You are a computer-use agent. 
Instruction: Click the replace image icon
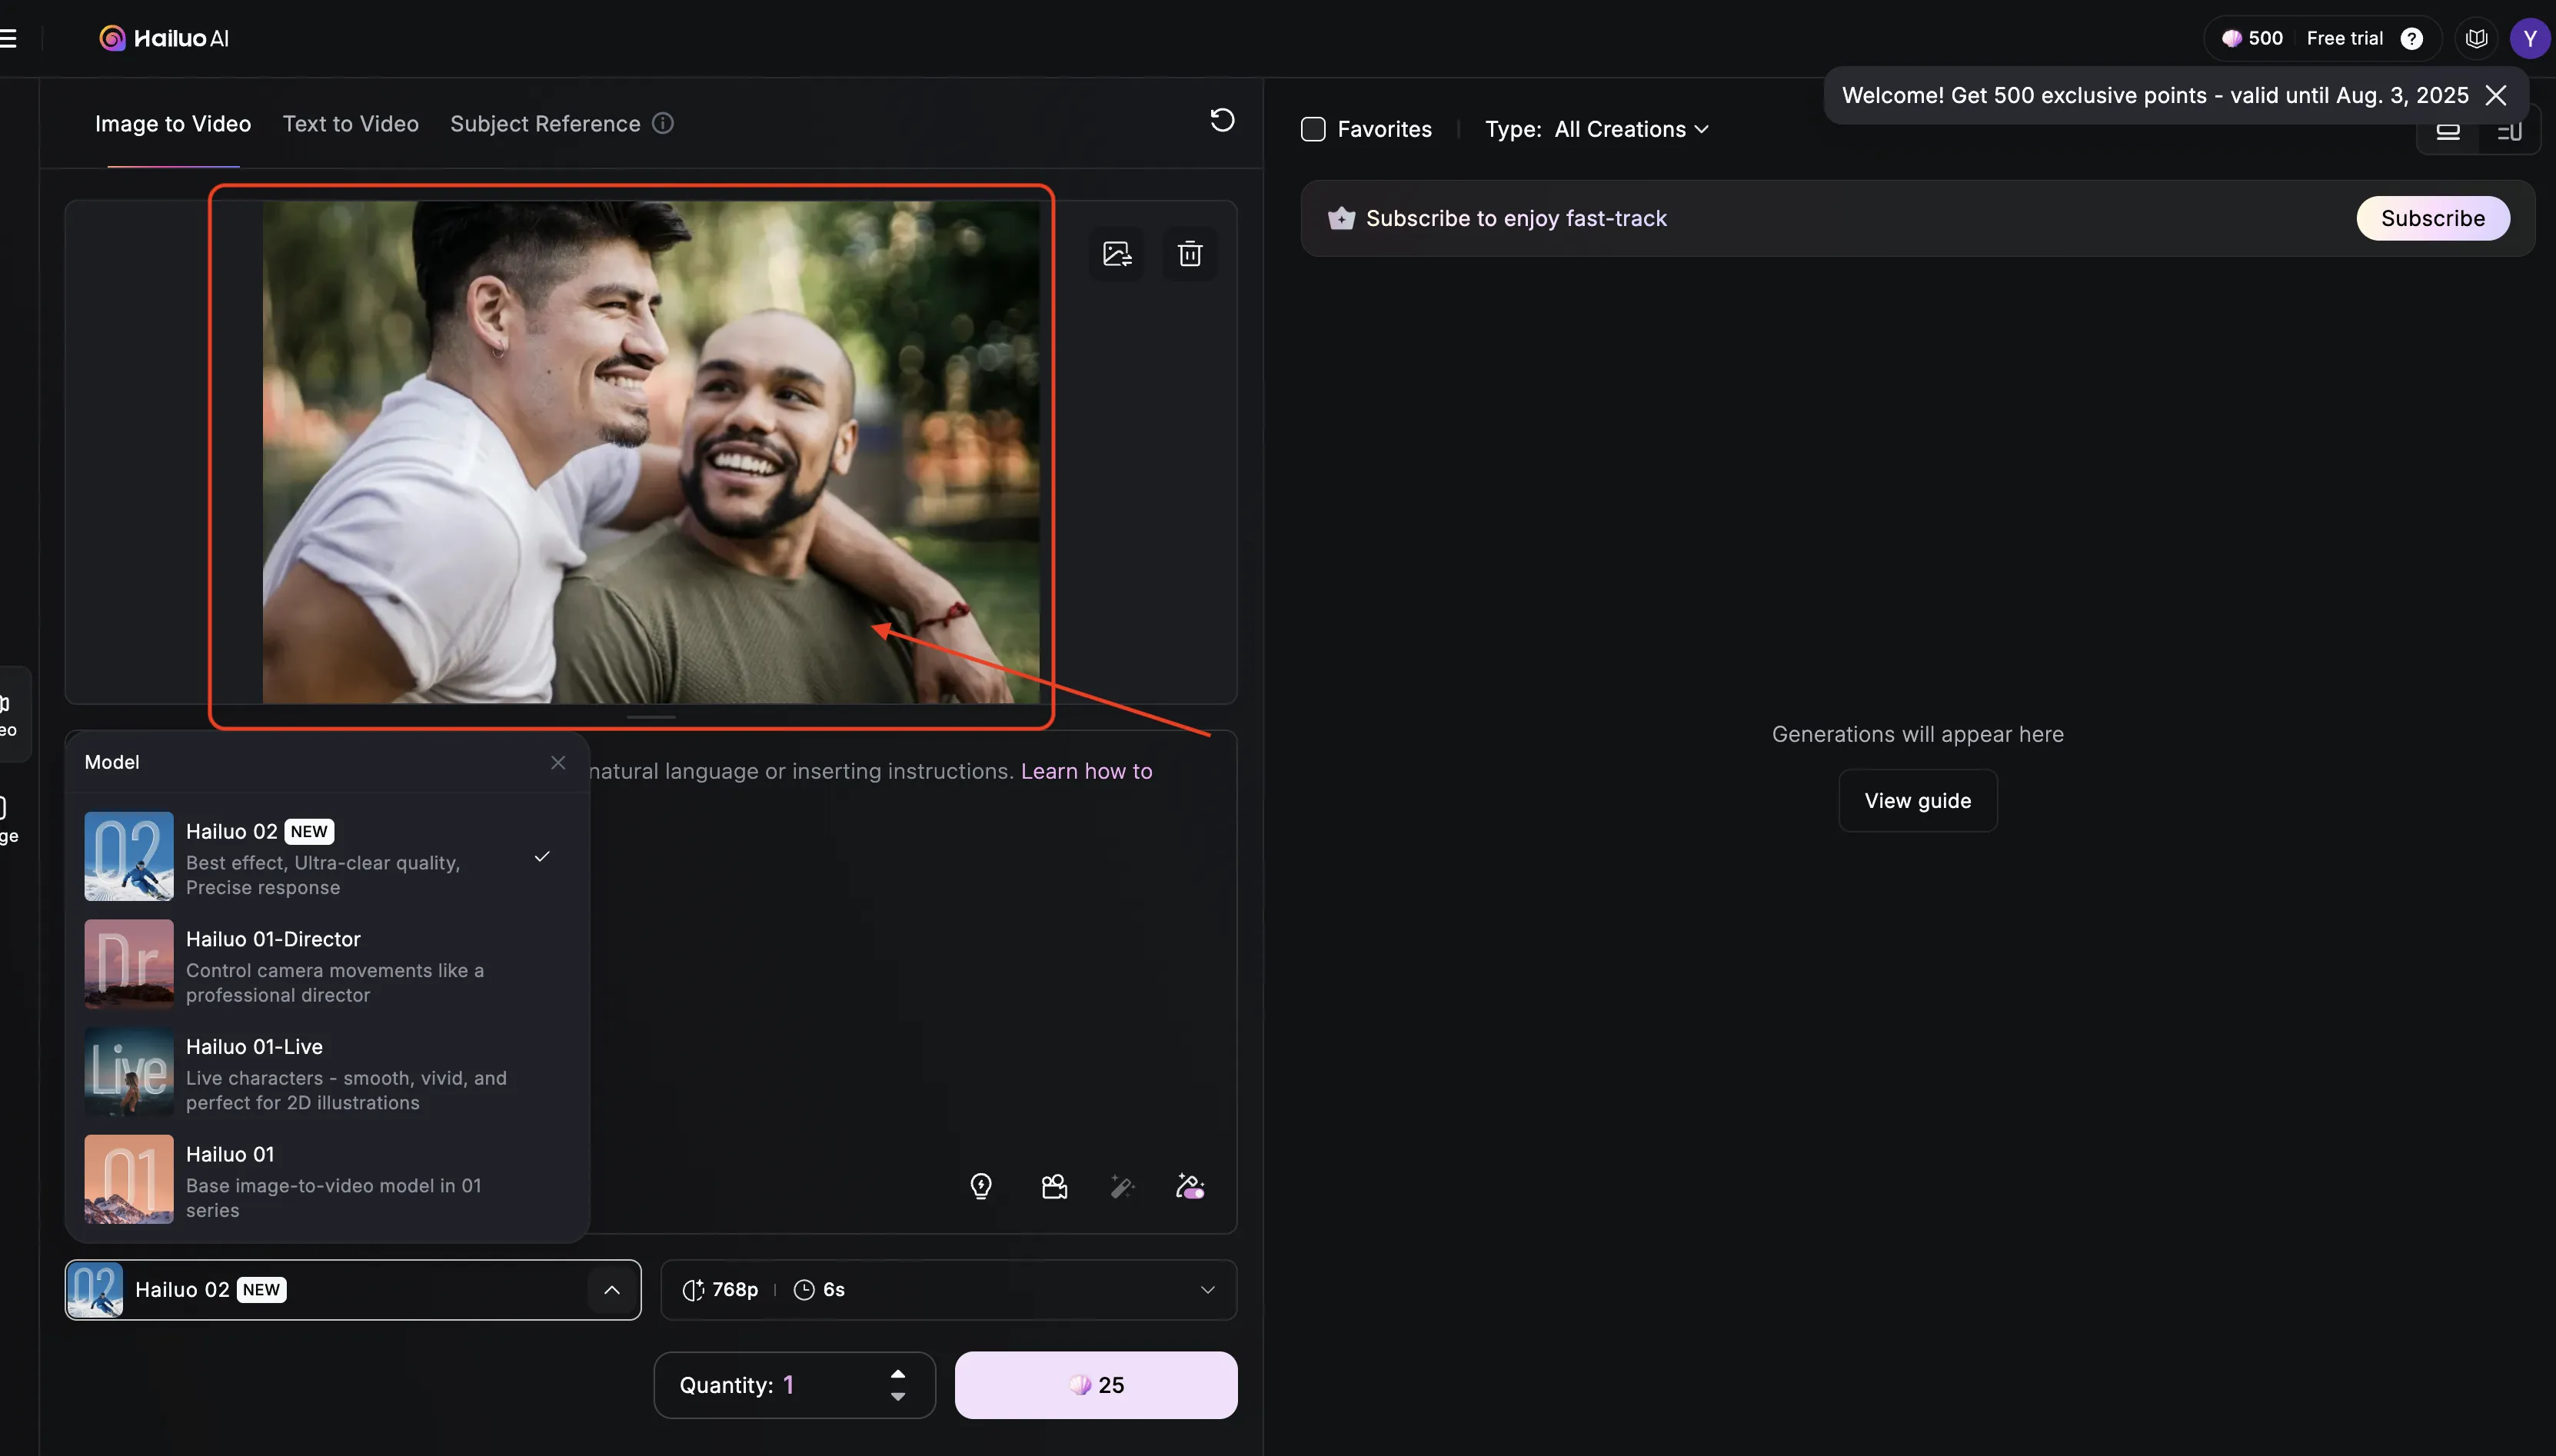1116,254
